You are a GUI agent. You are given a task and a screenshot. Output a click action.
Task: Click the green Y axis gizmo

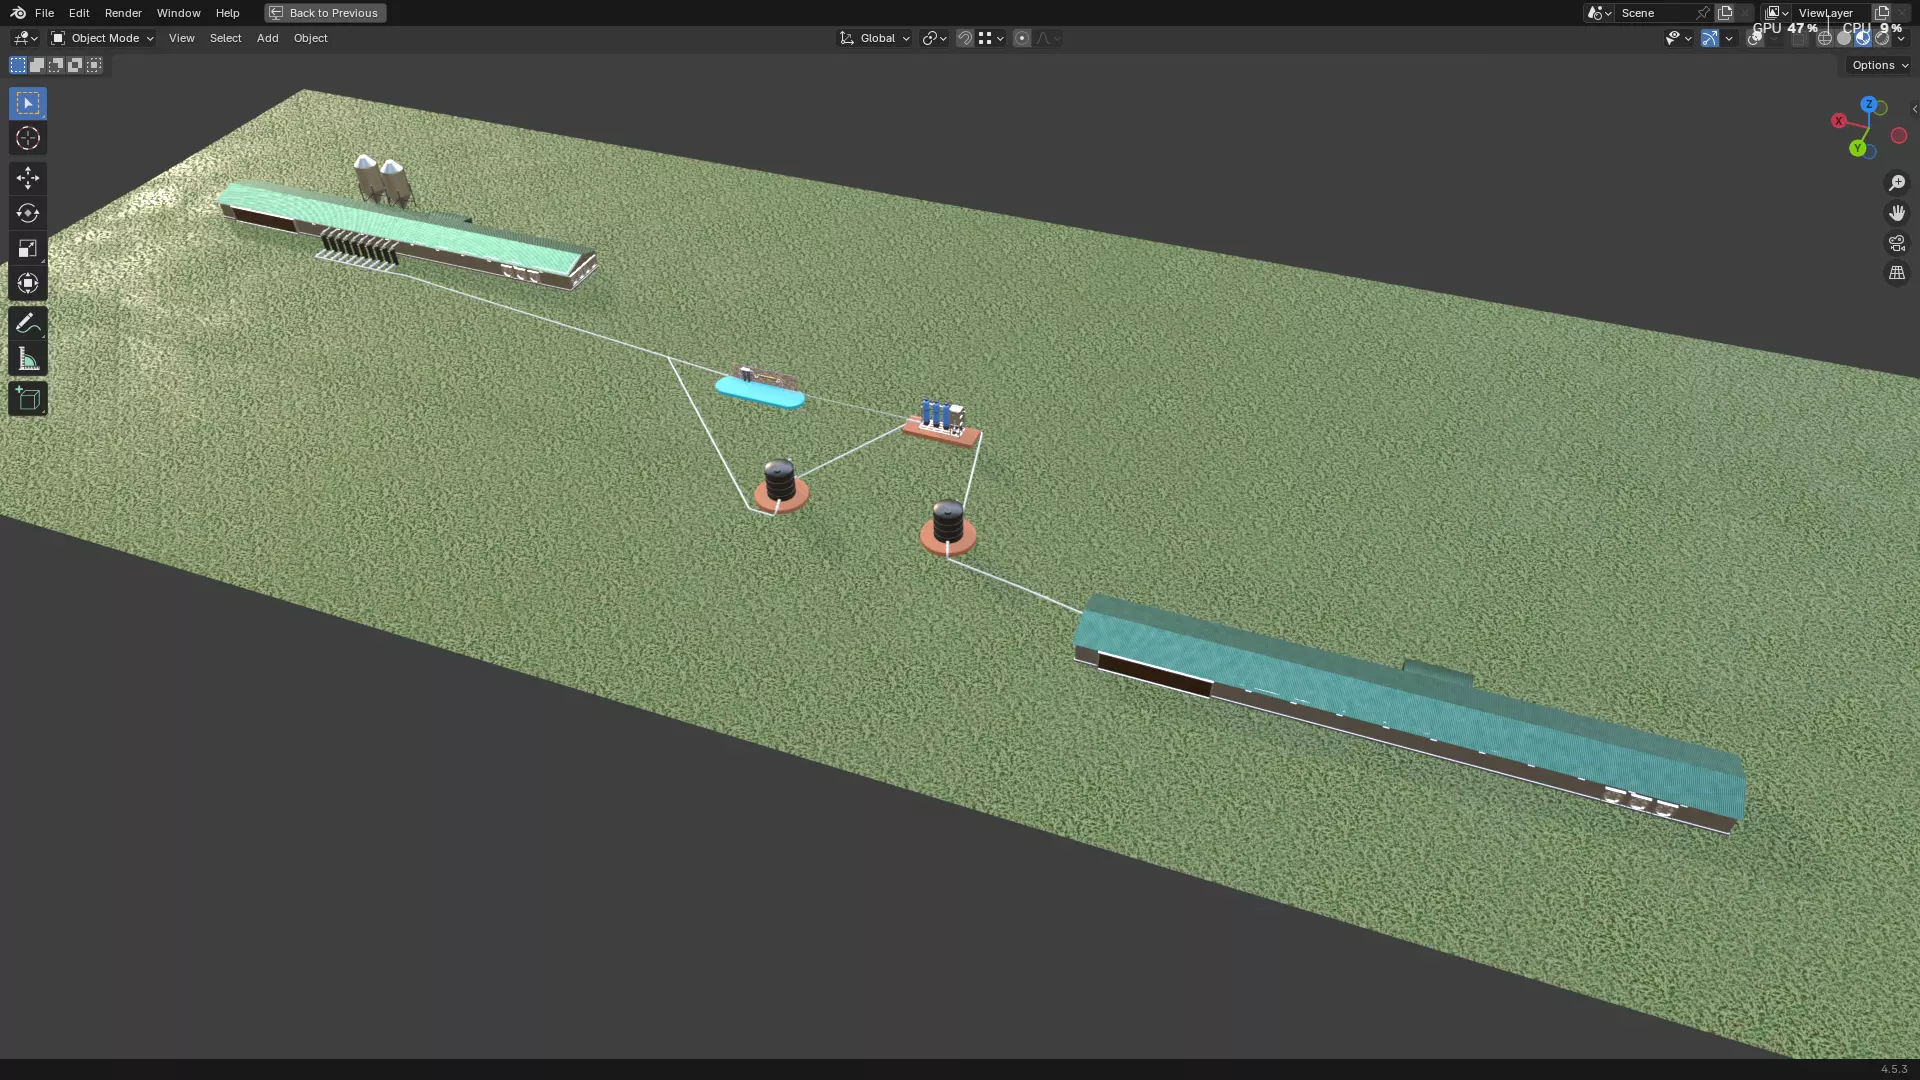(x=1857, y=148)
